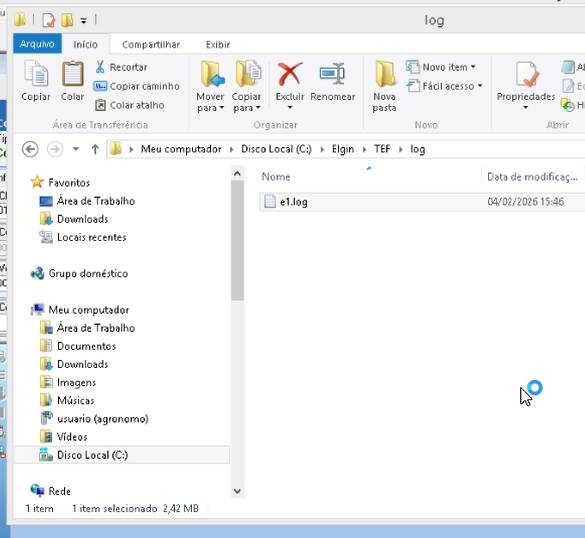Open Copiar para folder button

click(247, 87)
